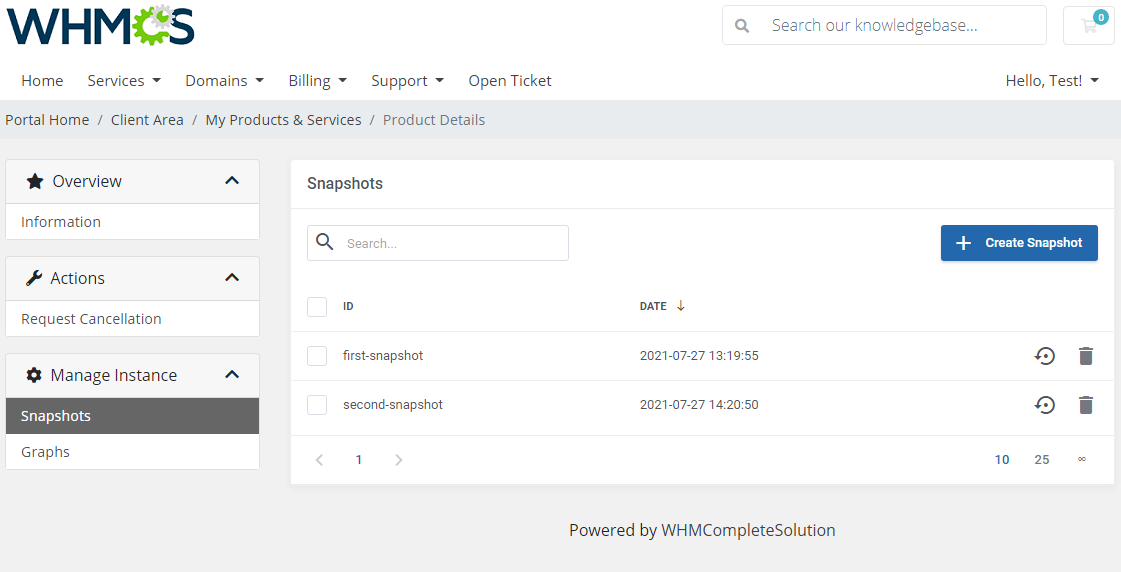Click Powered by WHMCompleteSolution footer text
Screen dimensions: 1121x572
(702, 531)
